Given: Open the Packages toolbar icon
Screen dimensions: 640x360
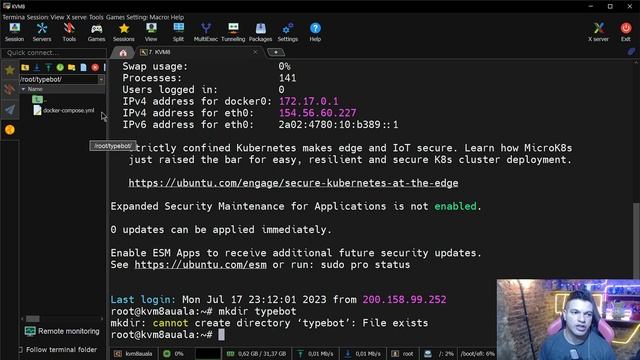Looking at the screenshot, I should coord(260,32).
